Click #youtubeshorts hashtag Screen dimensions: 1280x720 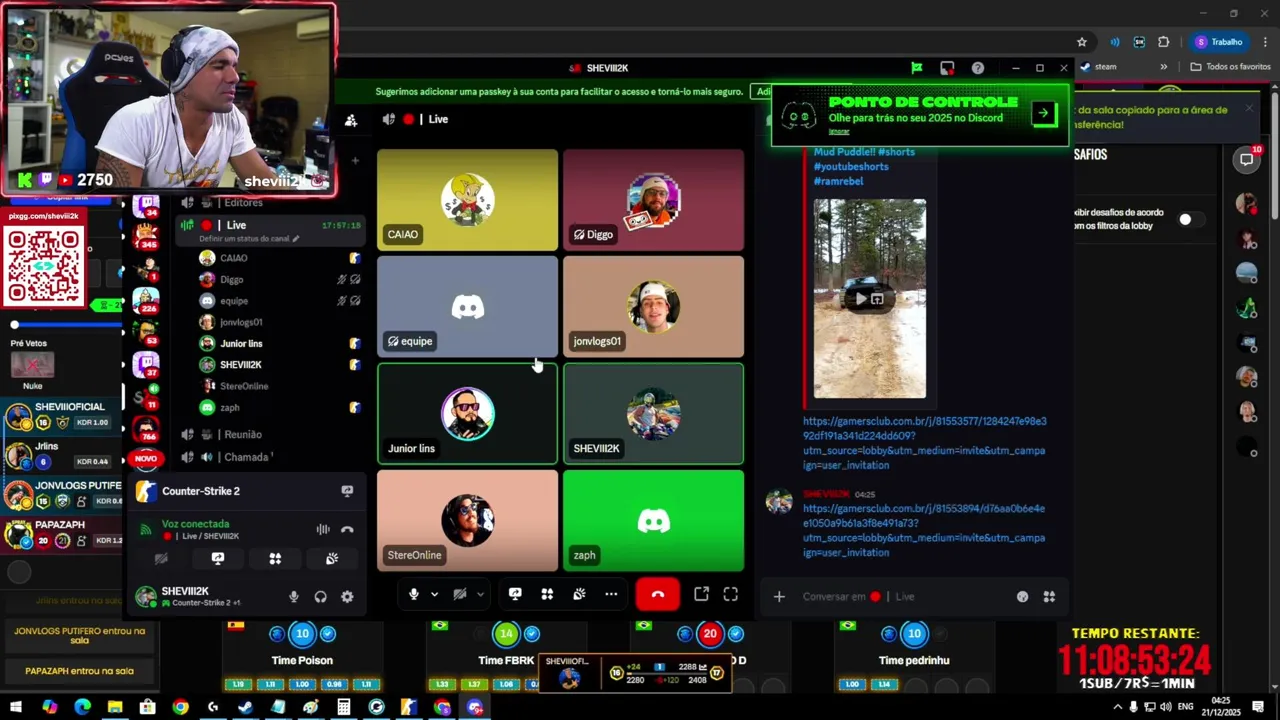[850, 166]
